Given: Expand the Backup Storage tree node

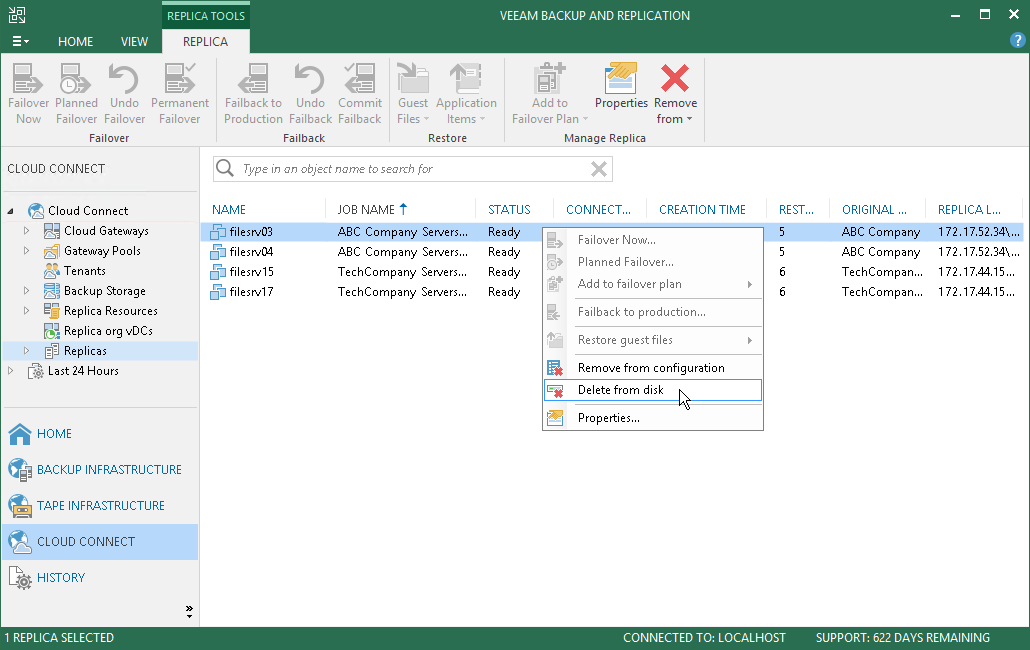Looking at the screenshot, I should tap(26, 291).
